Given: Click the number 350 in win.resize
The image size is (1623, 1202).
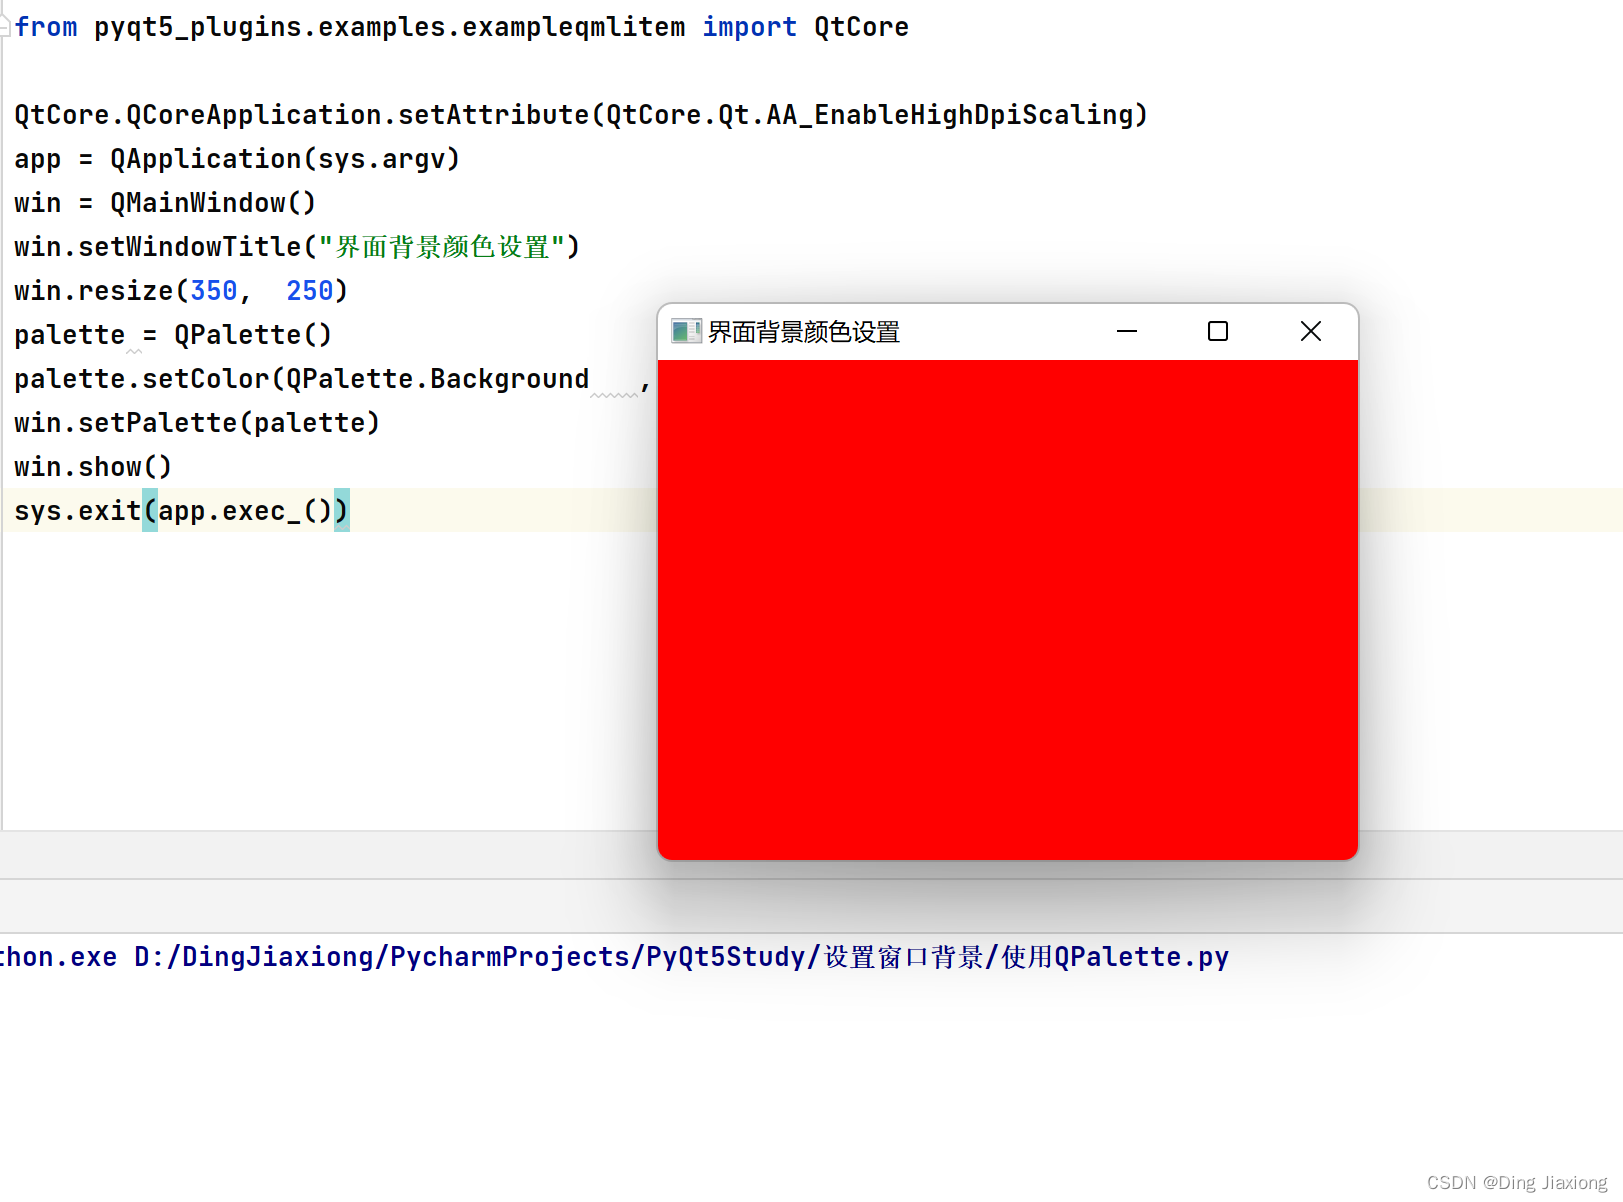Looking at the screenshot, I should (214, 291).
